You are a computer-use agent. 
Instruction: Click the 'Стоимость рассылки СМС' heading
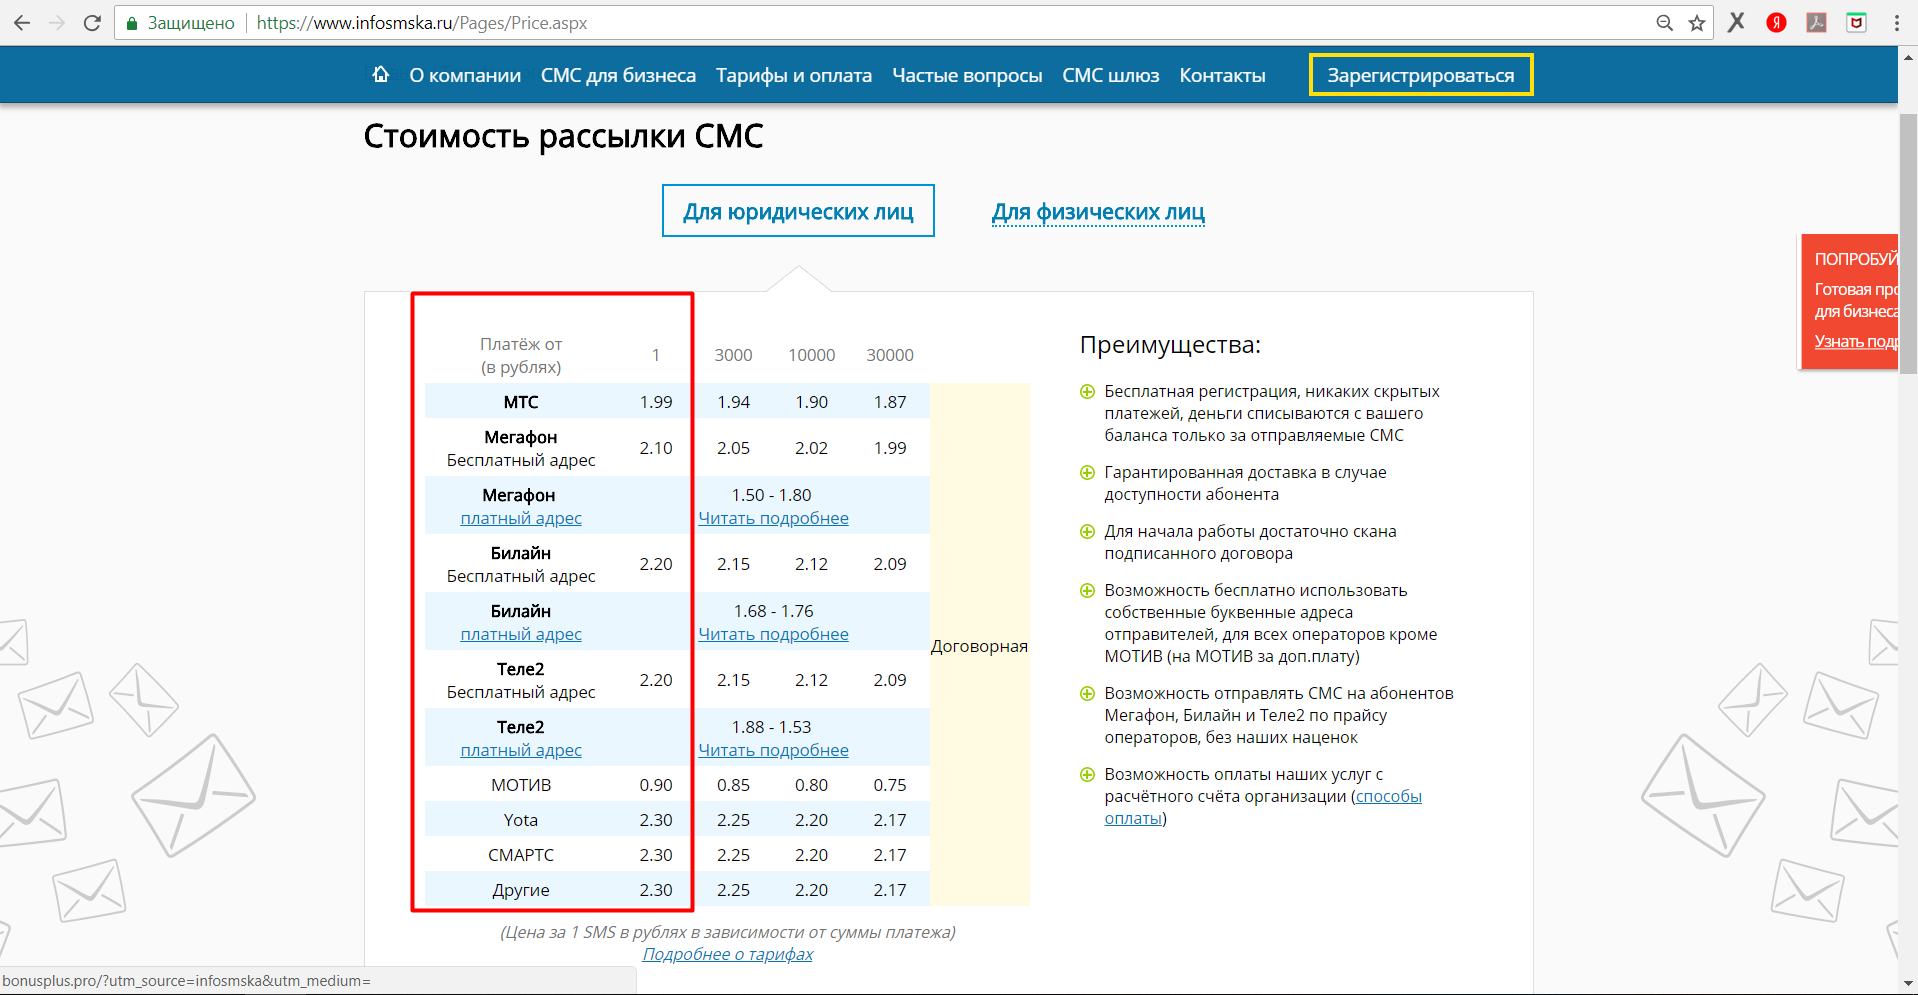point(563,136)
